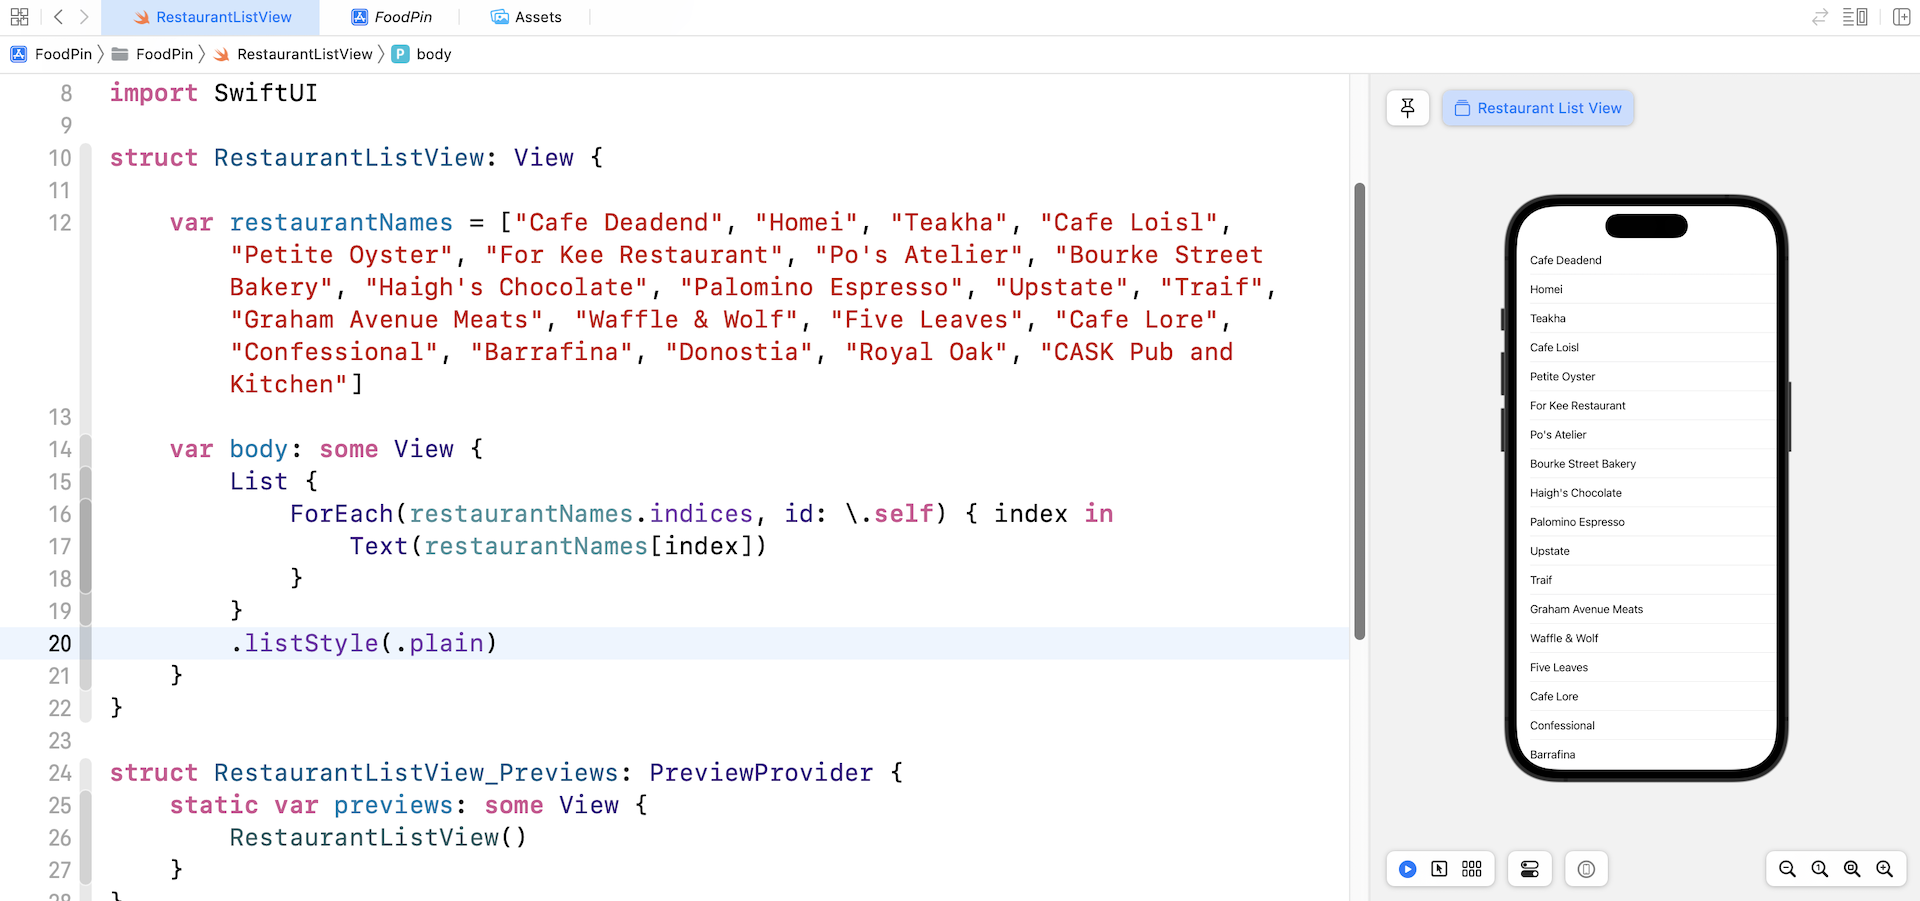Click the Variants grid icon in canvas
This screenshot has height=901, width=1920.
[x=1472, y=869]
